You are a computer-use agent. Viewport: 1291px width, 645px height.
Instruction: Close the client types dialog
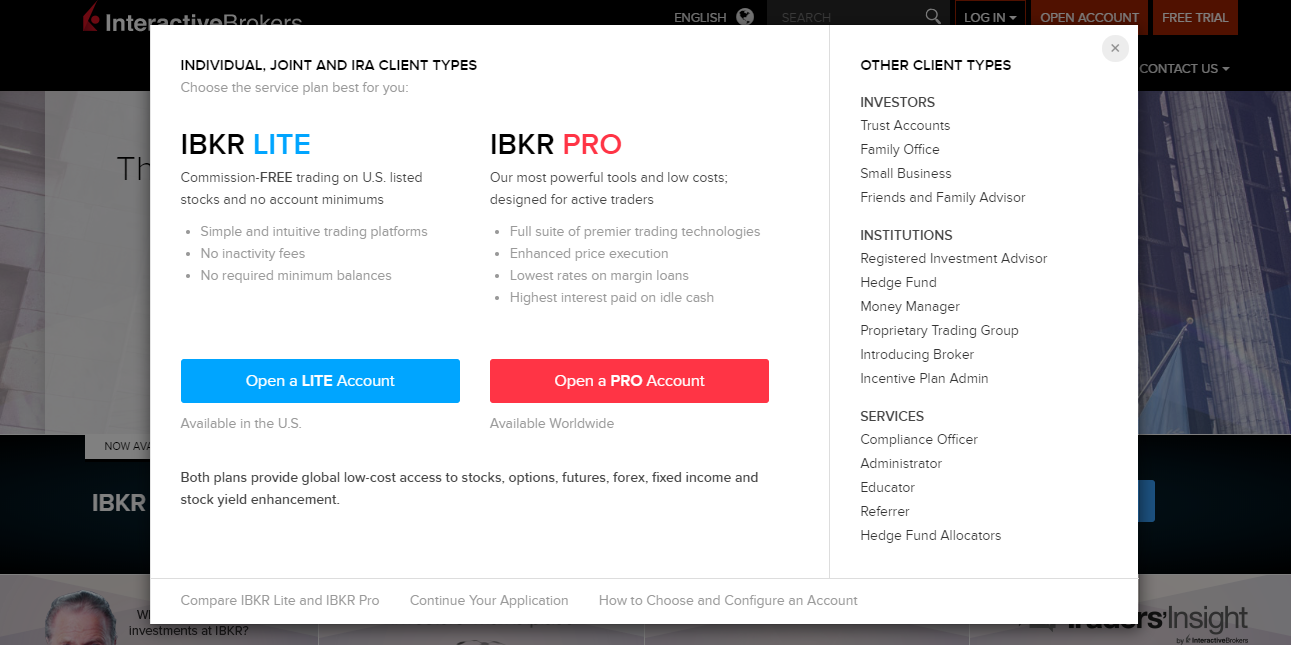click(x=1115, y=48)
